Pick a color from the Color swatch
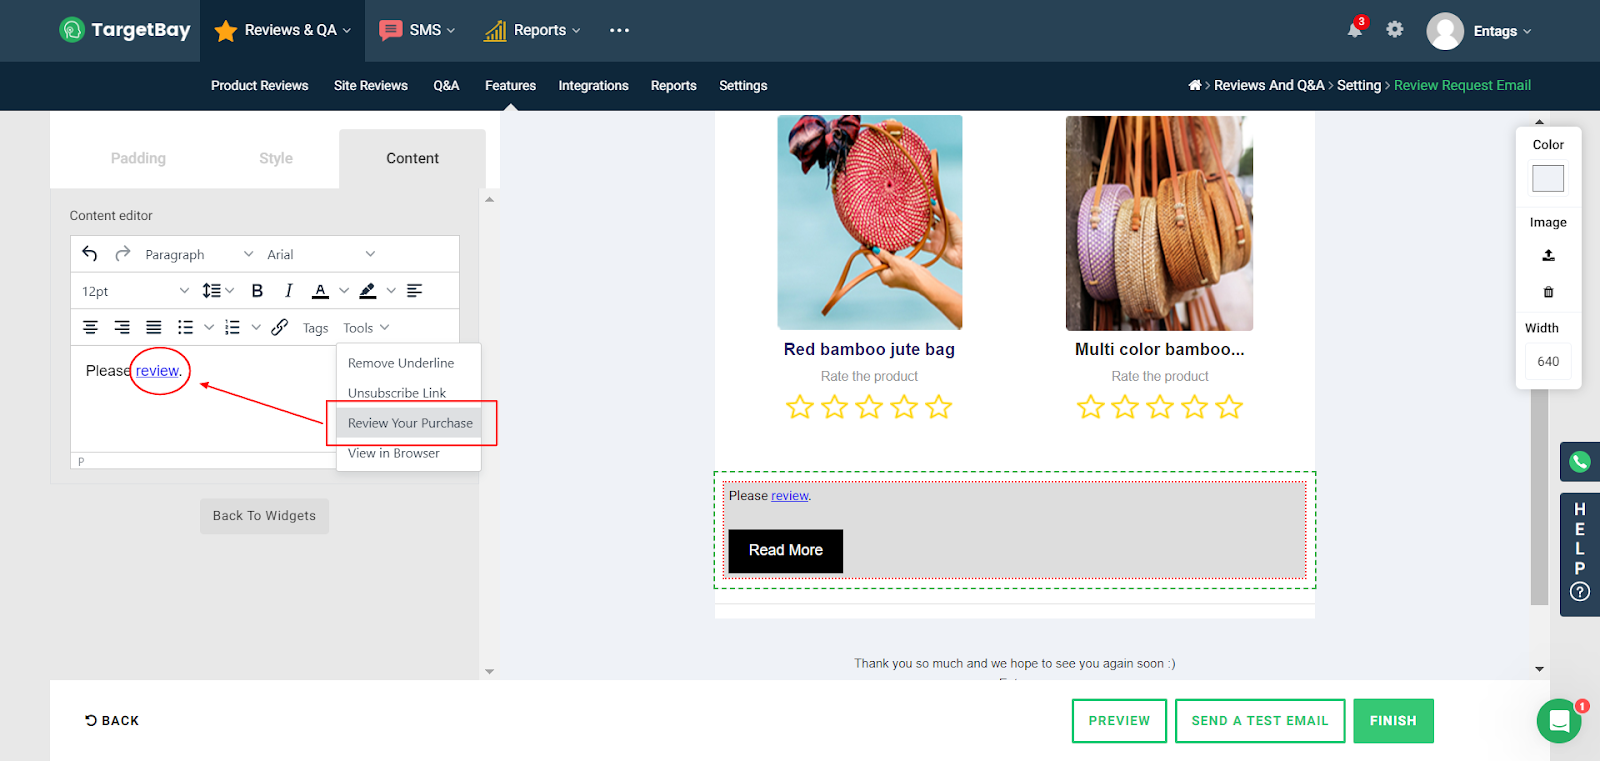The height and width of the screenshot is (761, 1600). (1548, 179)
